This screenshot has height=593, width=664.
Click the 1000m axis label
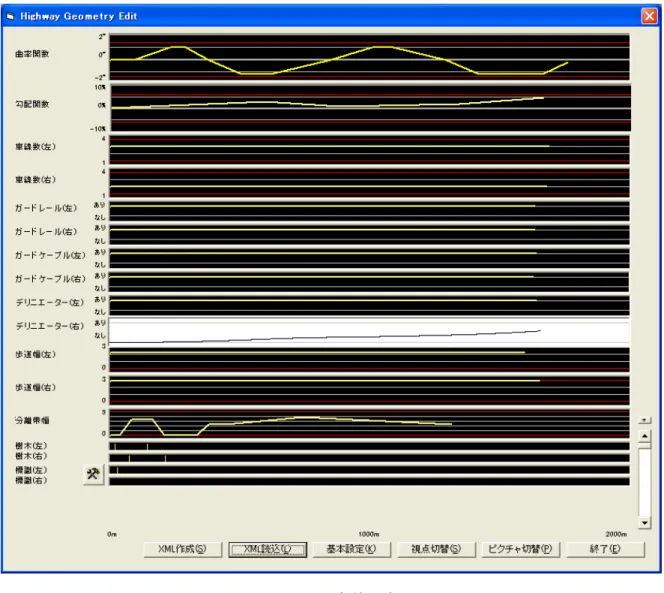click(369, 534)
